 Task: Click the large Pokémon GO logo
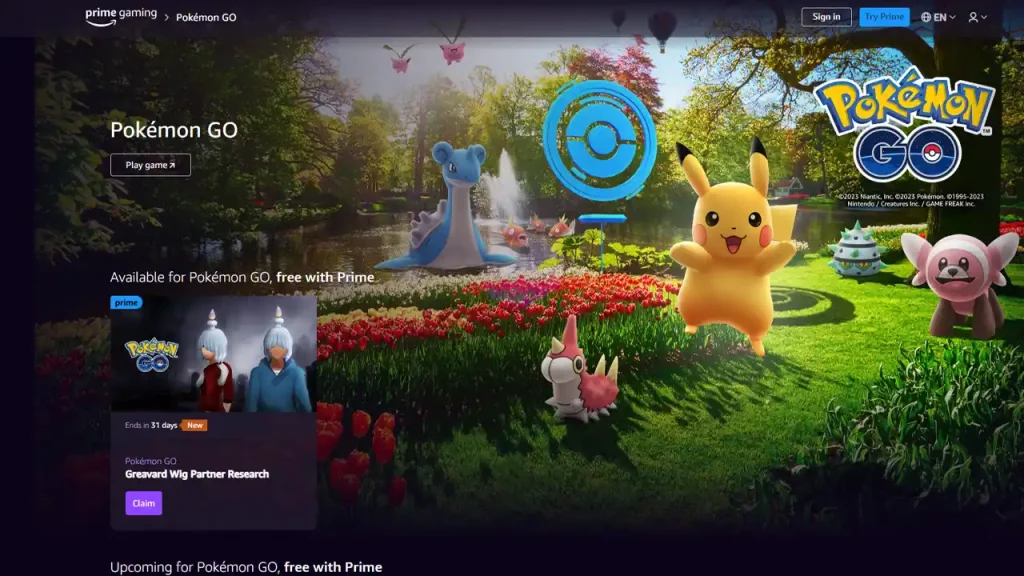pos(904,125)
